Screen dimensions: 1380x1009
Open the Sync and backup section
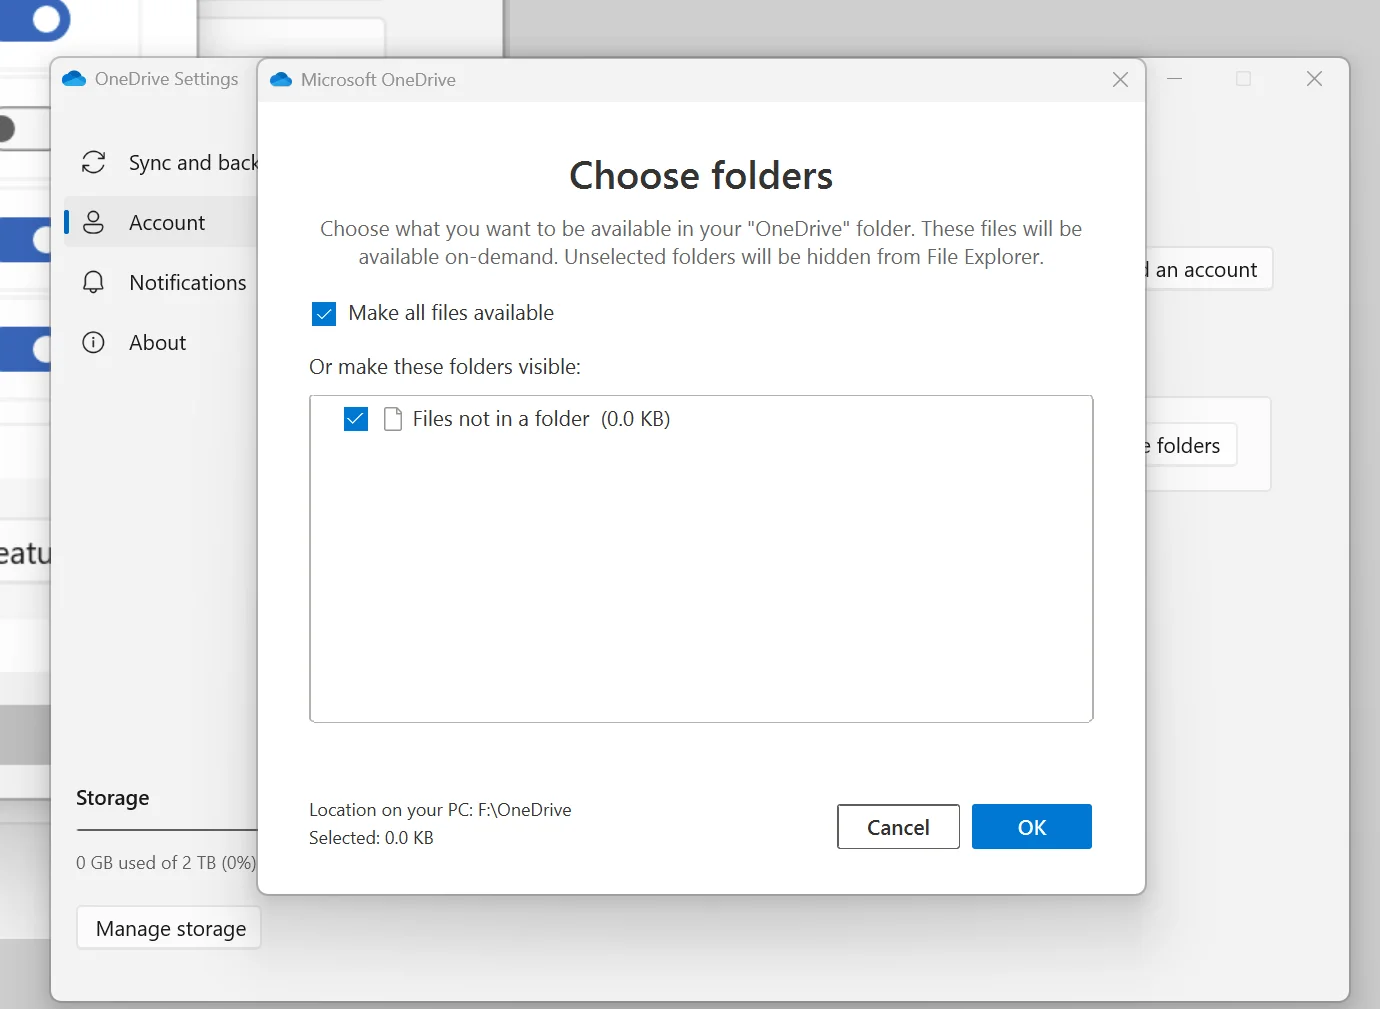[x=162, y=163]
